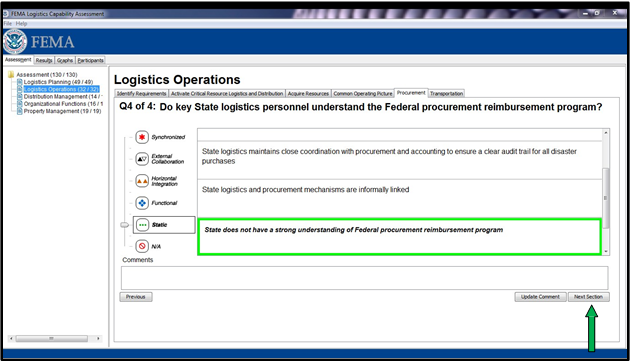This screenshot has width=631, height=362.
Task: Choose the 'informally linked' answer description
Action: click(400, 198)
